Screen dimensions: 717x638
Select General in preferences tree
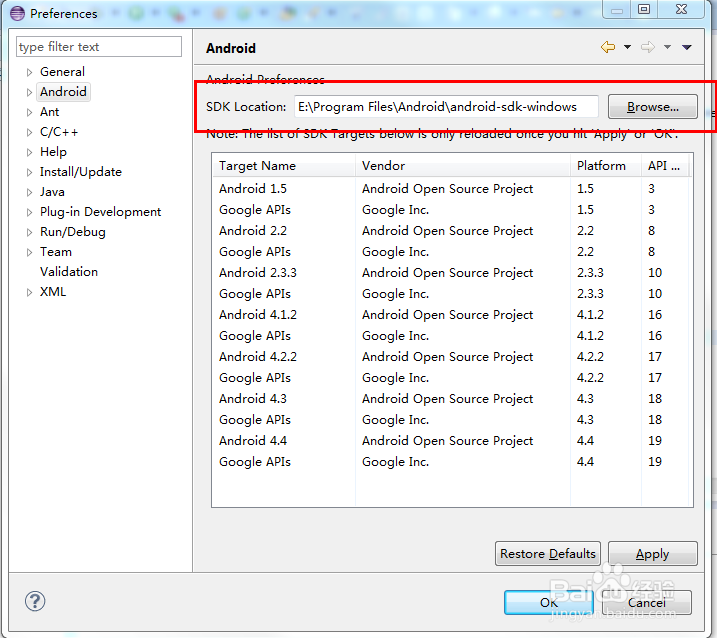tap(62, 72)
